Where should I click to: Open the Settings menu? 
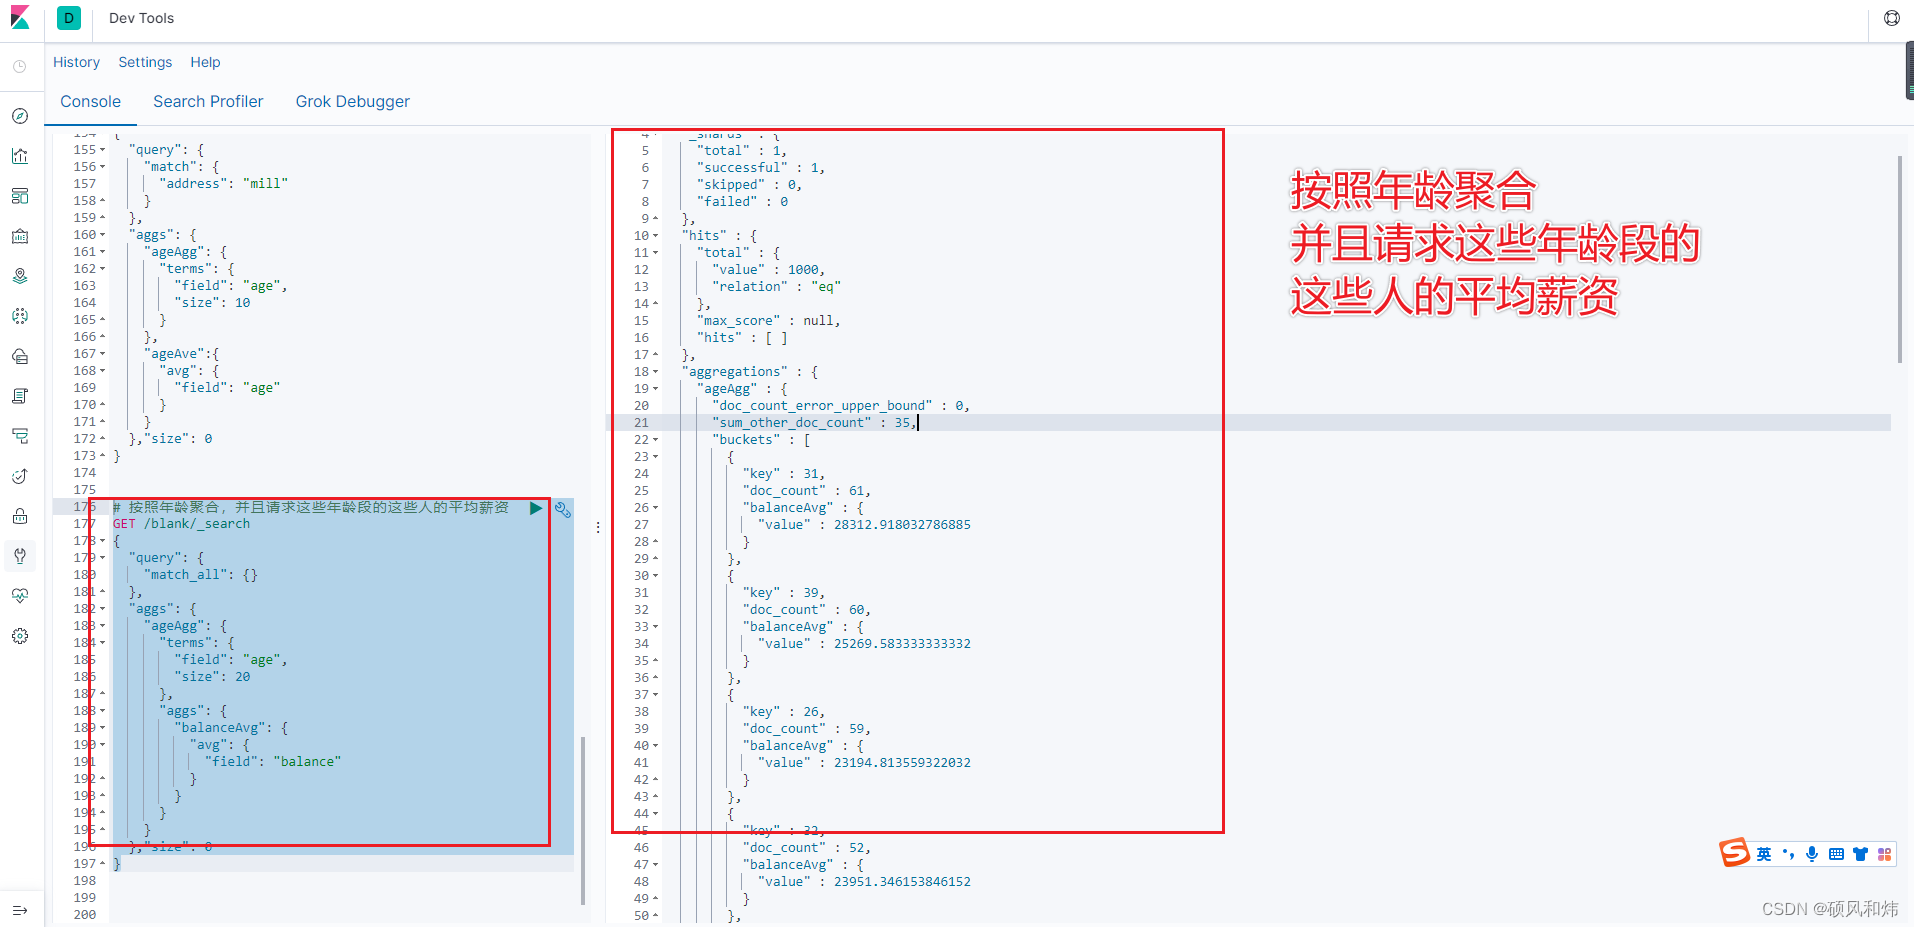(x=145, y=62)
